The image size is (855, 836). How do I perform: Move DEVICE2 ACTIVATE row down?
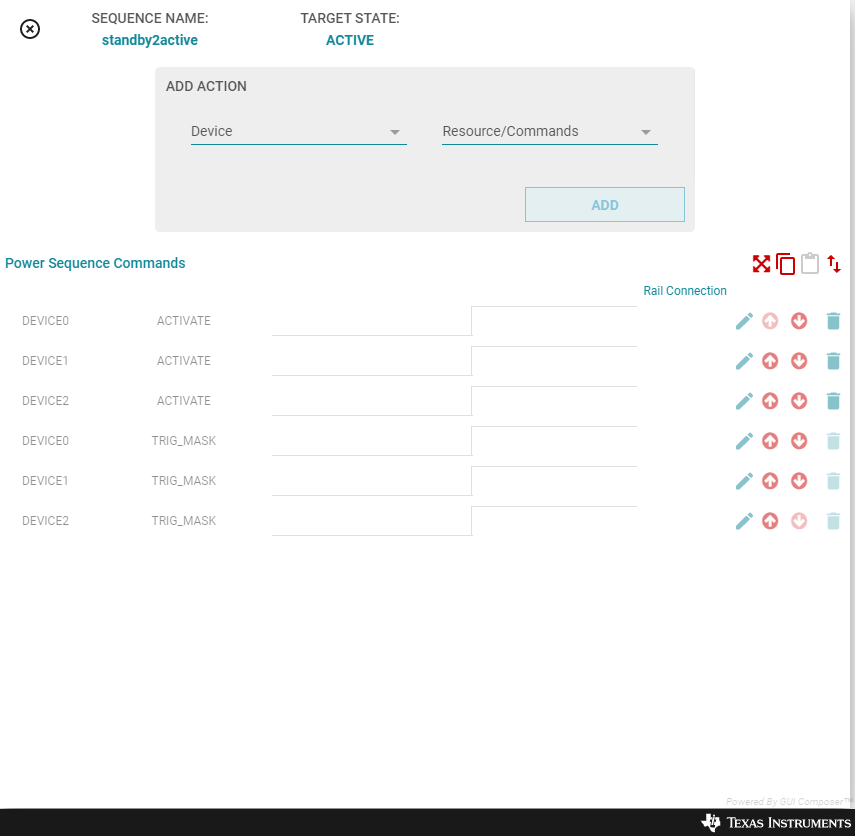click(799, 401)
